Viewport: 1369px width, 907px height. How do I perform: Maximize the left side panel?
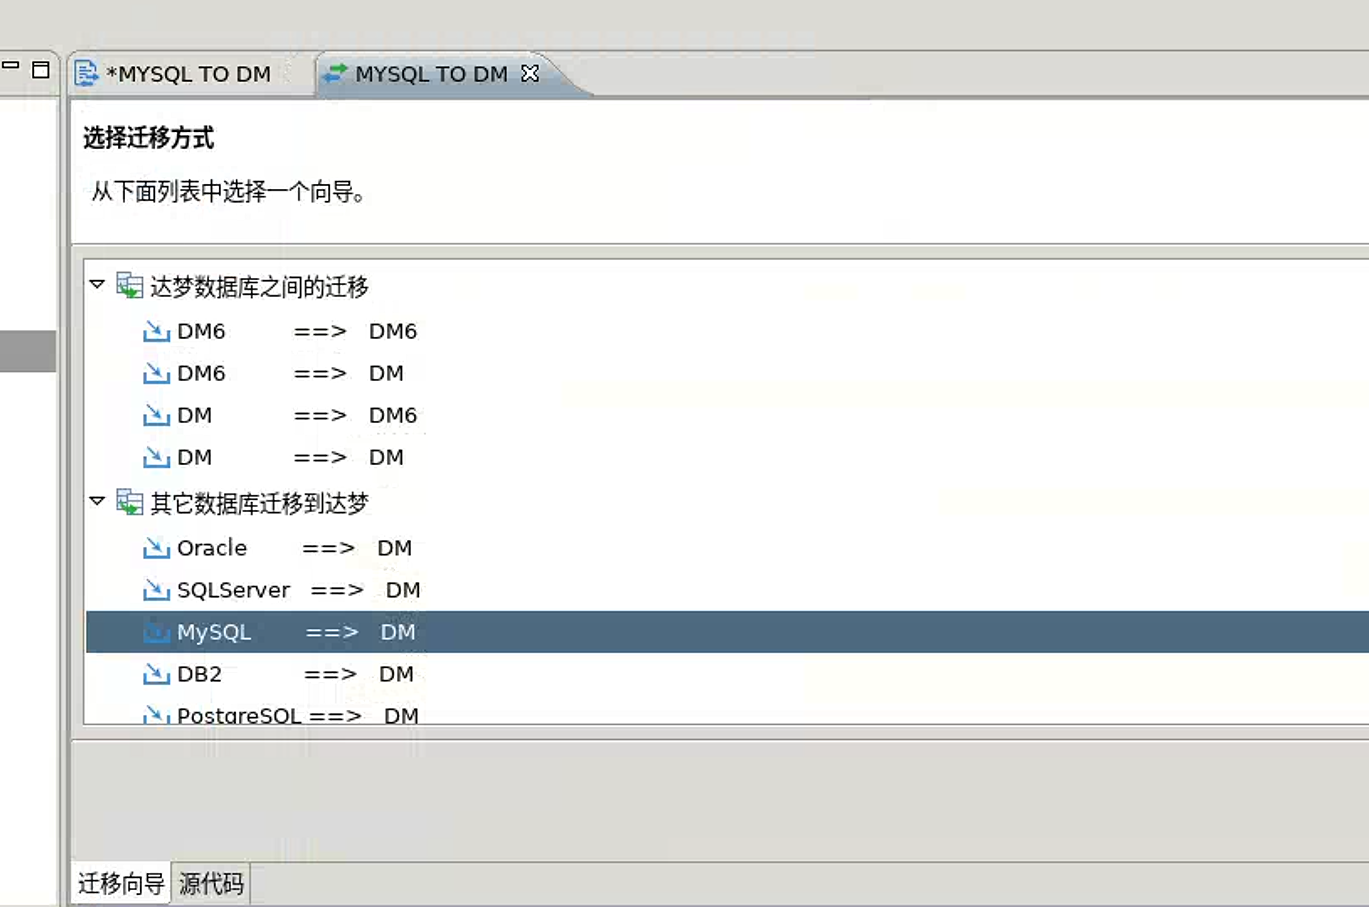point(41,69)
